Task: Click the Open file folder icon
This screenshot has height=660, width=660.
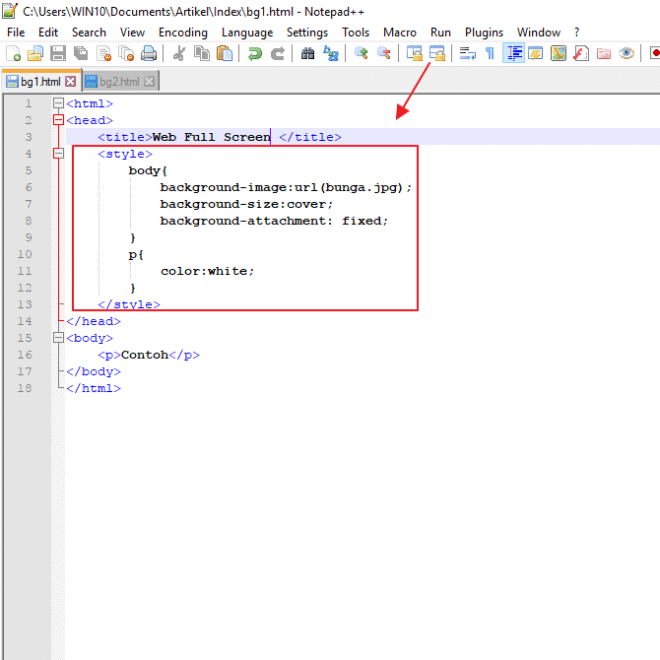Action: [35, 54]
